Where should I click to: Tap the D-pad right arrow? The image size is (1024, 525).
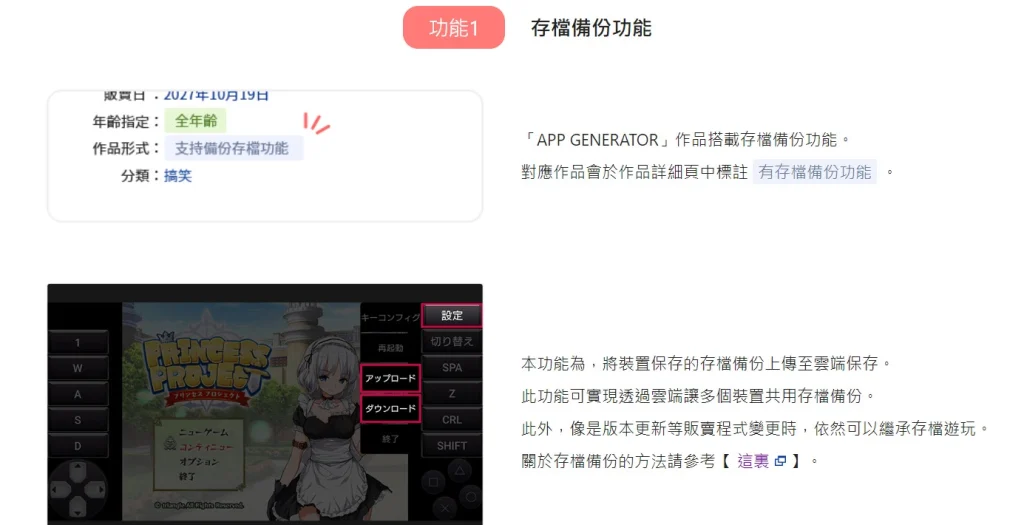click(97, 490)
